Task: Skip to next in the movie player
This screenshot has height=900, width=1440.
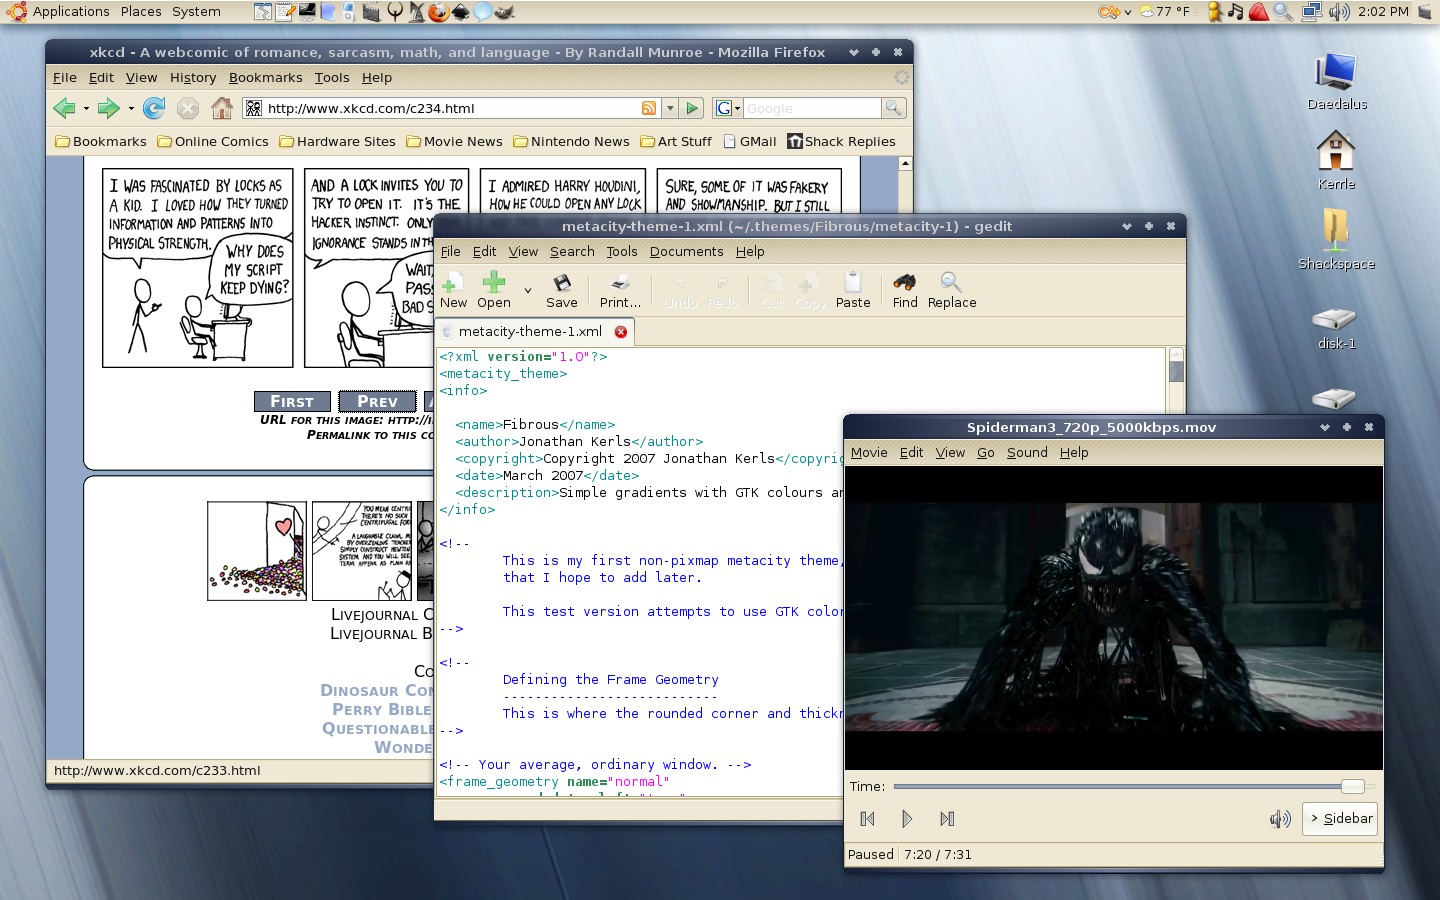Action: click(947, 819)
